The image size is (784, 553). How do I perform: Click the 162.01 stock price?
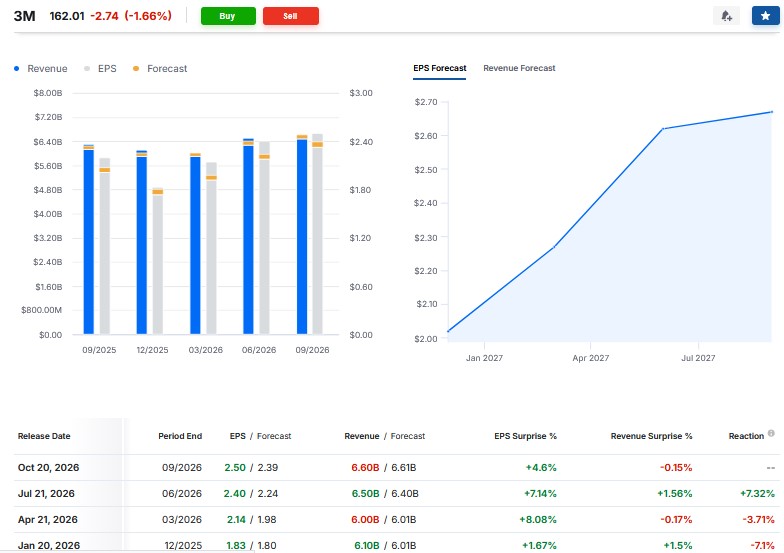click(x=67, y=16)
